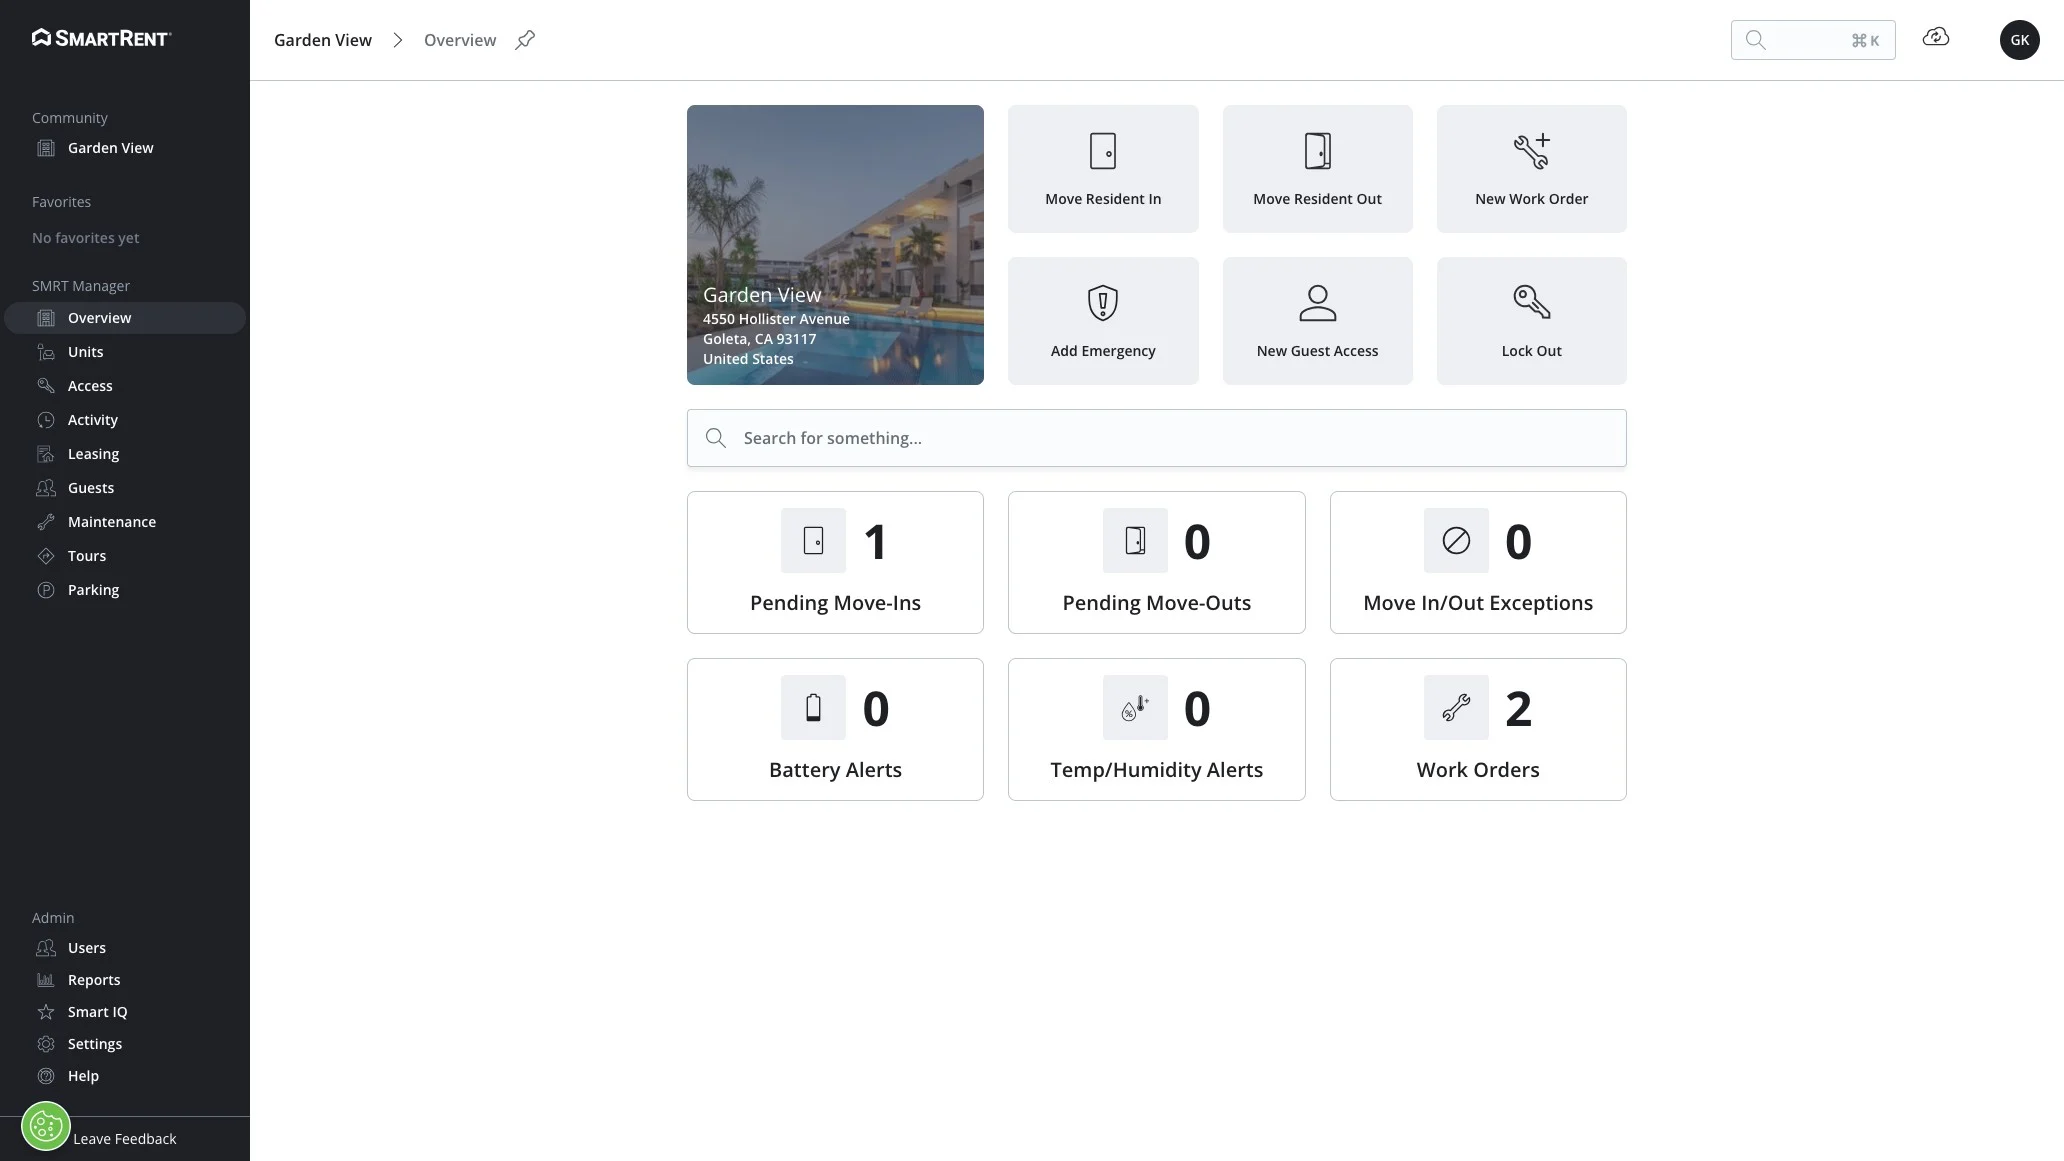Open Users under Admin
This screenshot has height=1161, width=2064.
125,948
